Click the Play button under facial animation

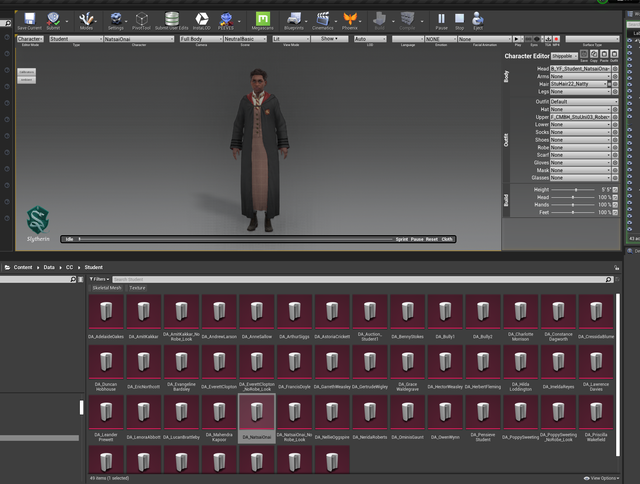tap(518, 39)
